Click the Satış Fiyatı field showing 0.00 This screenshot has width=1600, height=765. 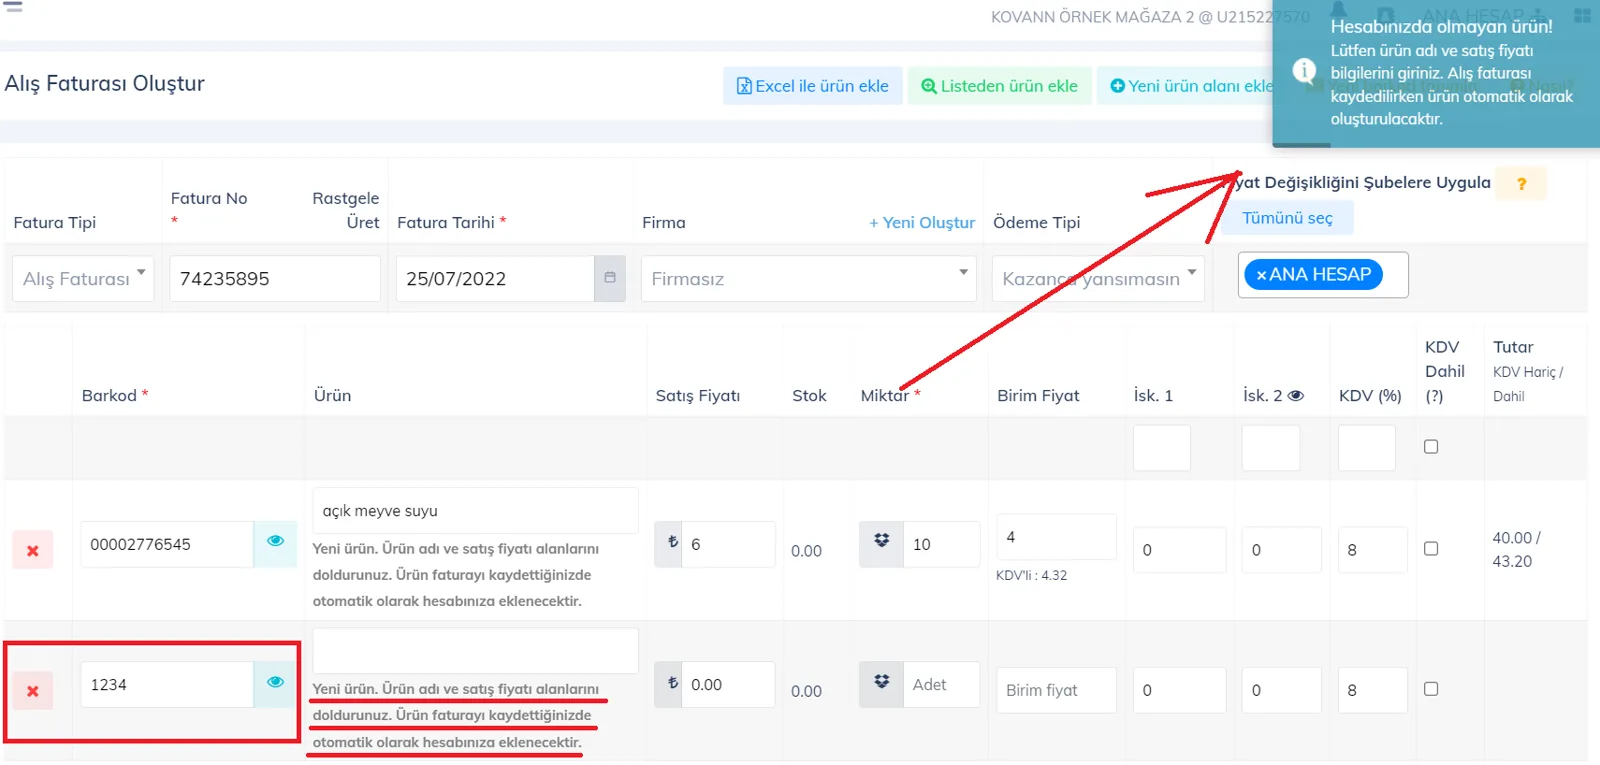tap(728, 685)
